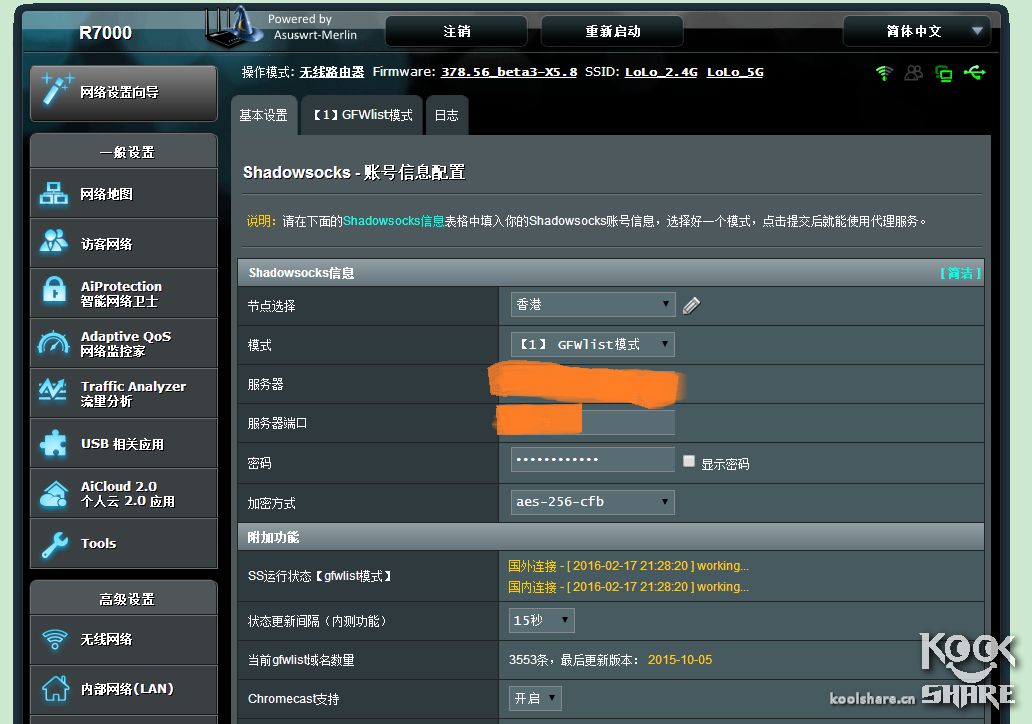Change the 15秒 status update interval dropdown

pos(540,620)
